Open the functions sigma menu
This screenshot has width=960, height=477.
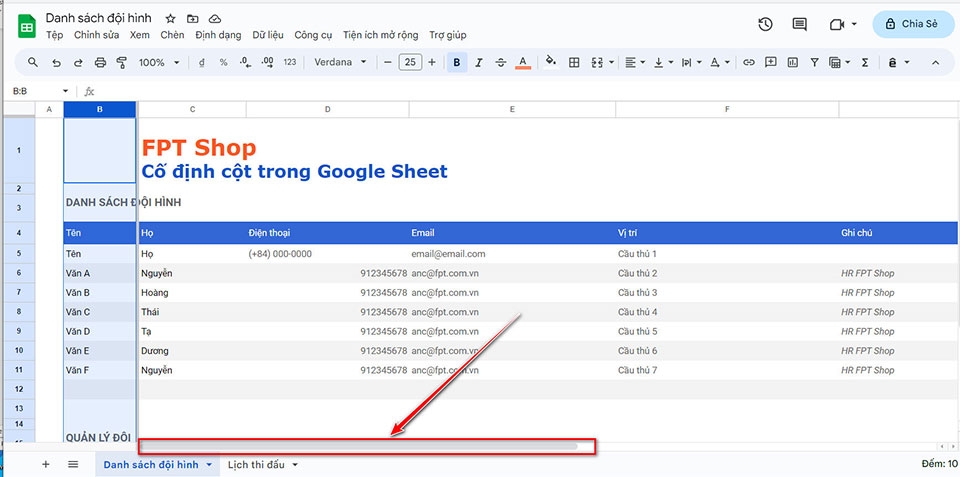pyautogui.click(x=865, y=62)
